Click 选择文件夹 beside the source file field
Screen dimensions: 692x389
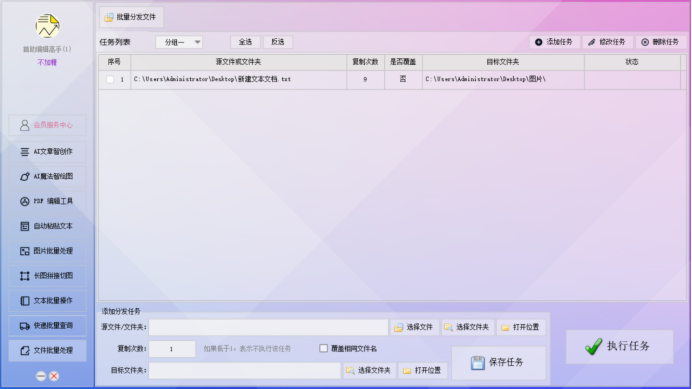[x=467, y=327]
